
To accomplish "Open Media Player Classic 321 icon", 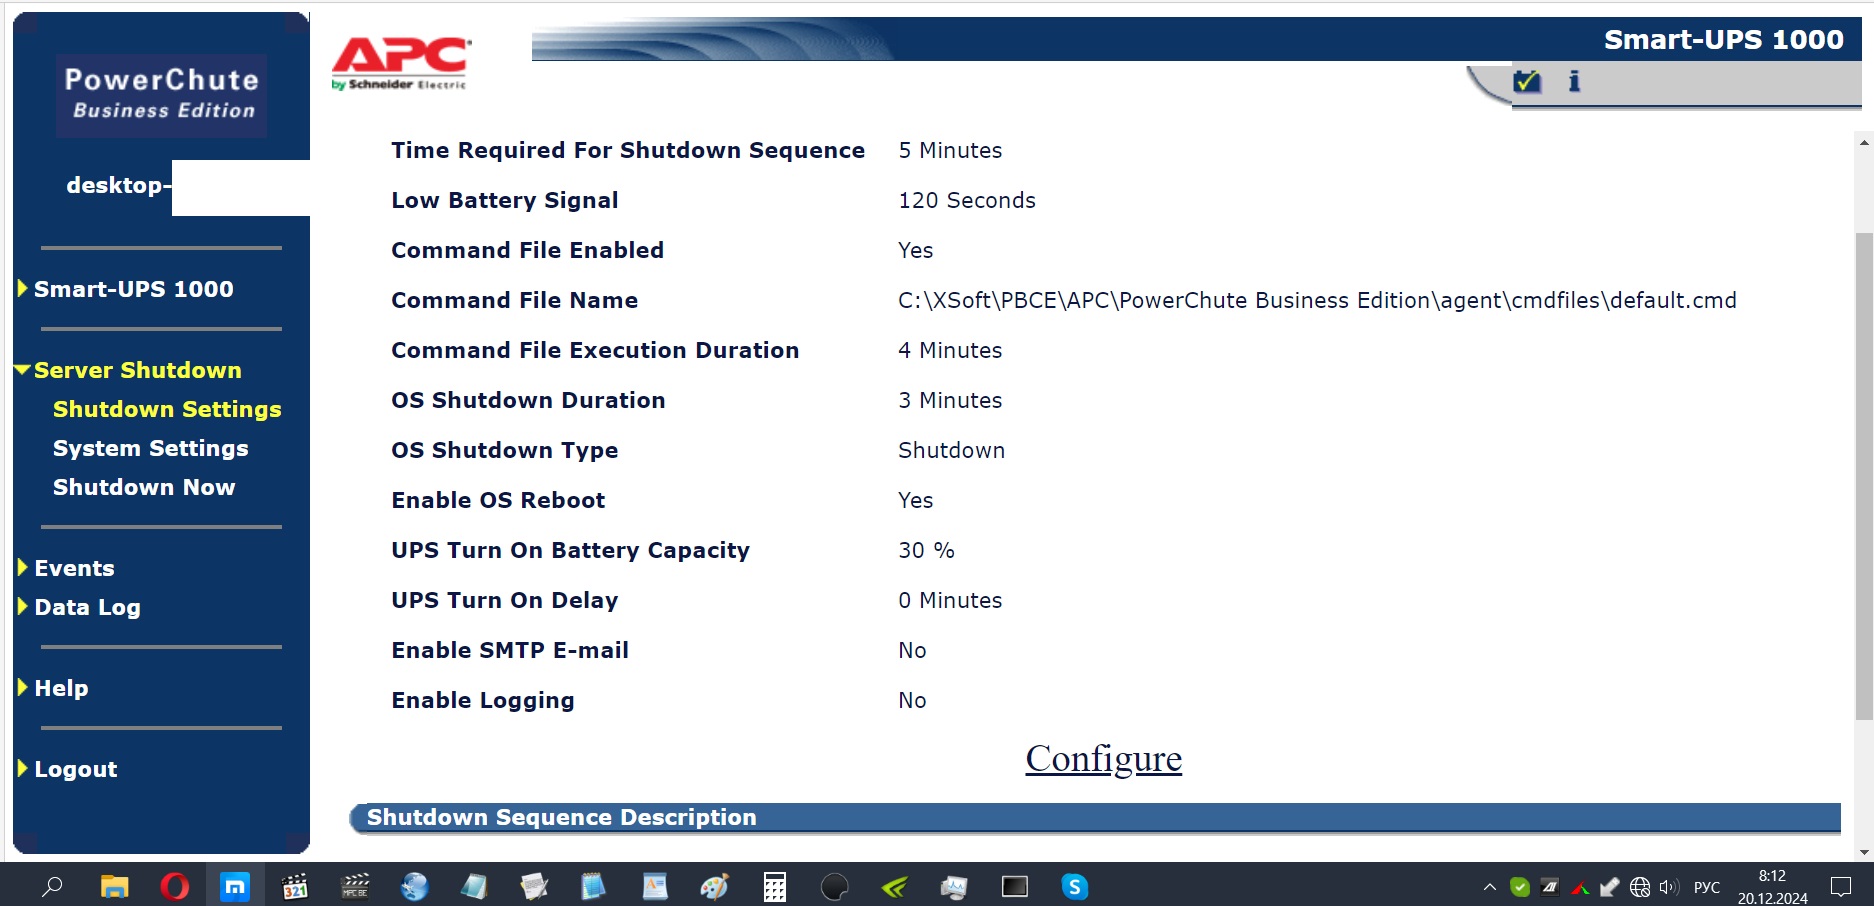I will [x=295, y=886].
